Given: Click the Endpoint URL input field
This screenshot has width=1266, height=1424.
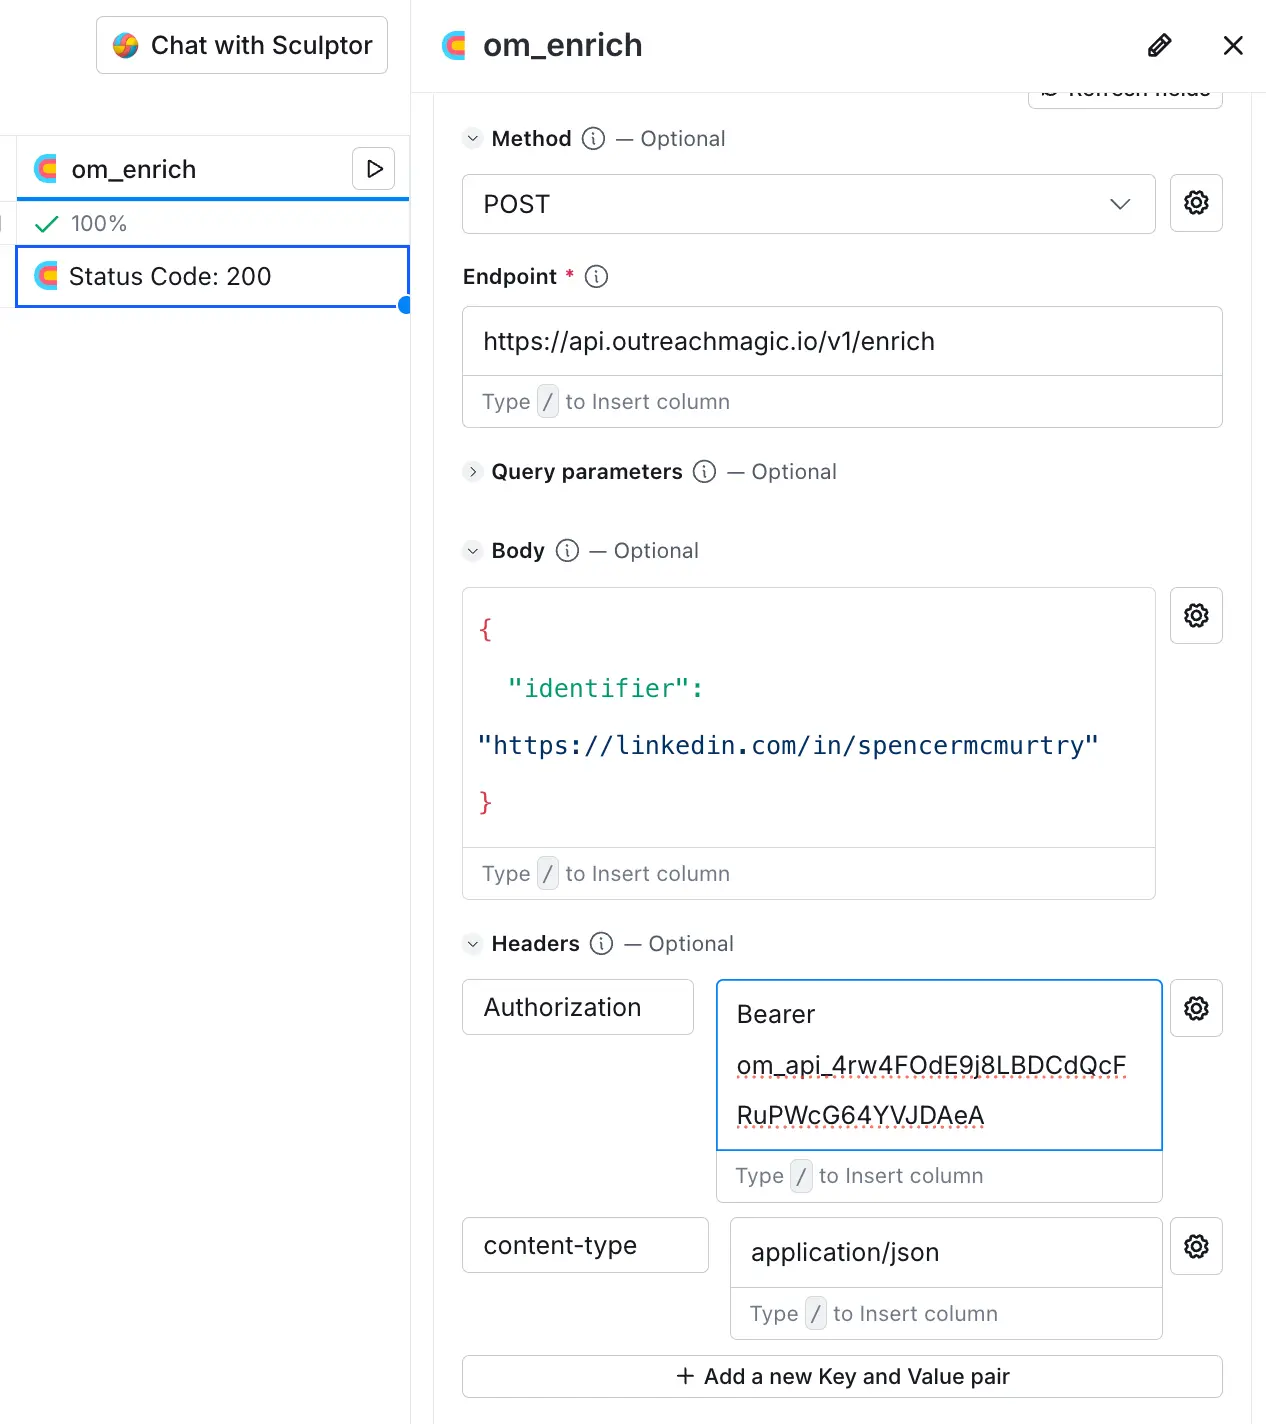Looking at the screenshot, I should [841, 341].
